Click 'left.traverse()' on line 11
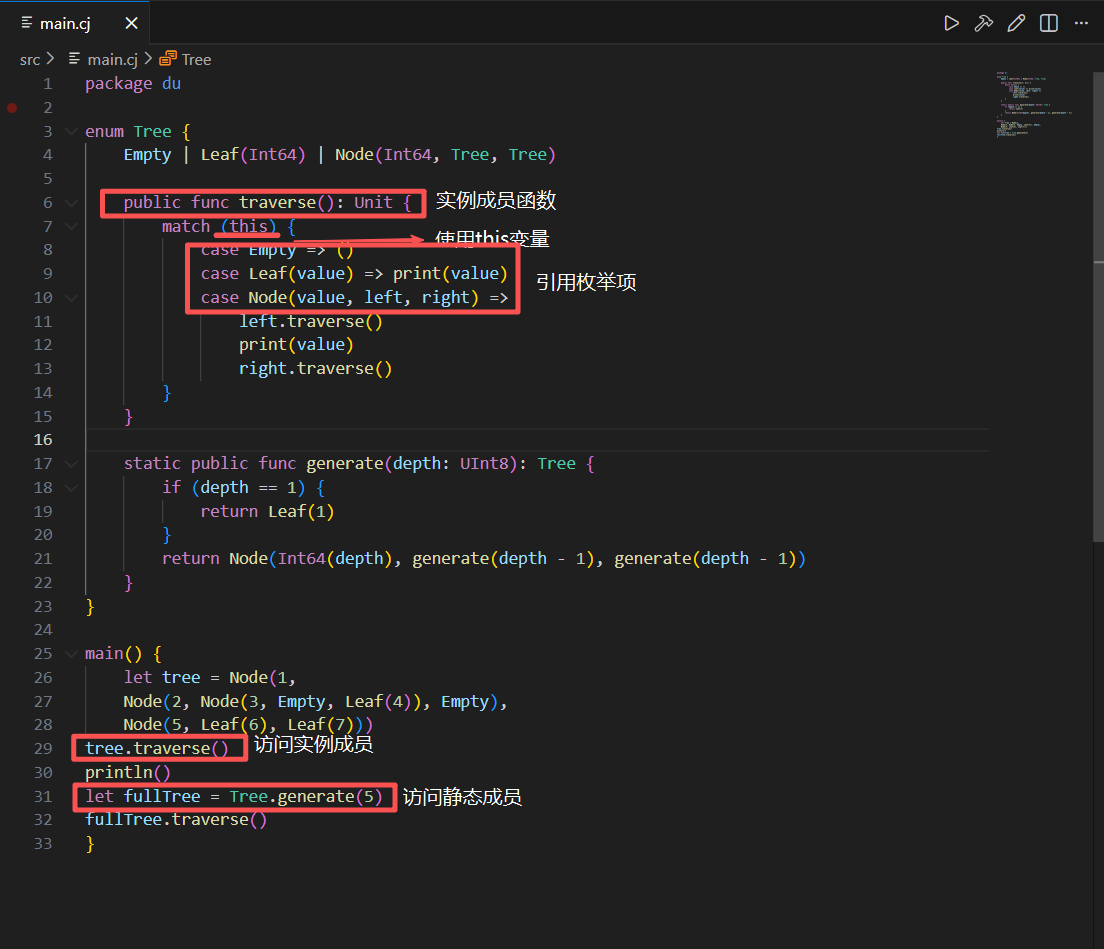 coord(310,322)
